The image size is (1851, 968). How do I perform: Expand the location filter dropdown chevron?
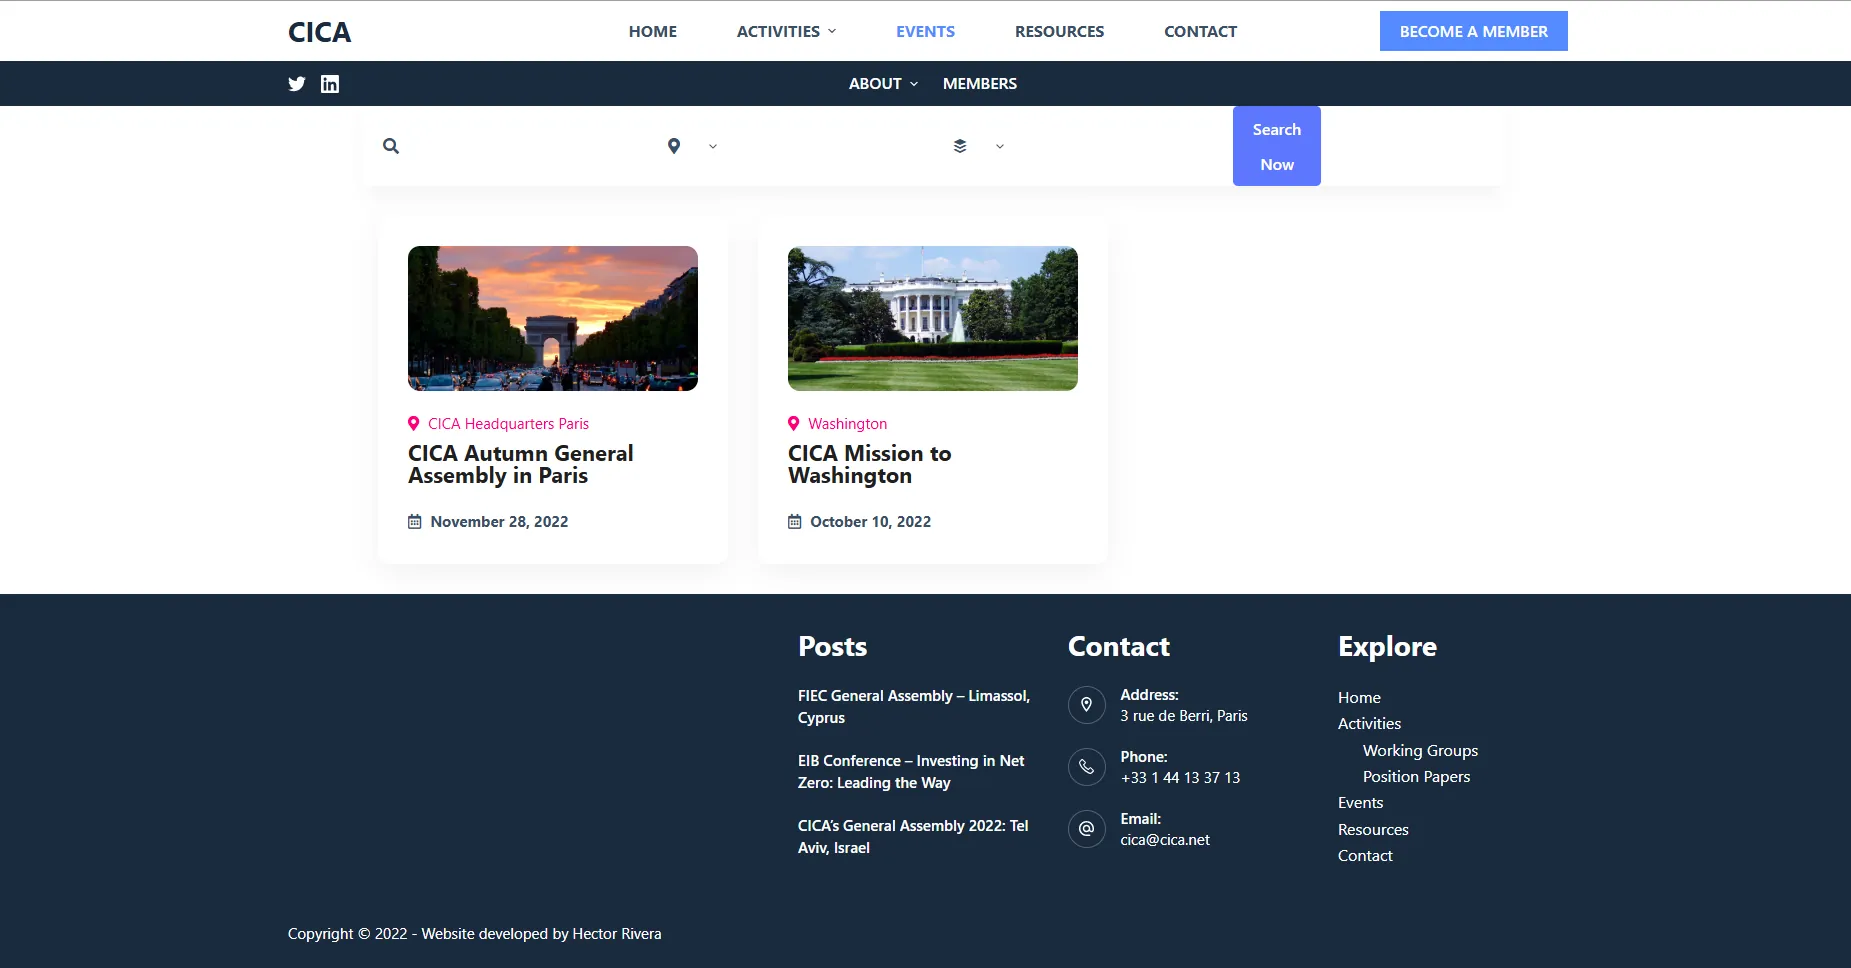click(713, 146)
